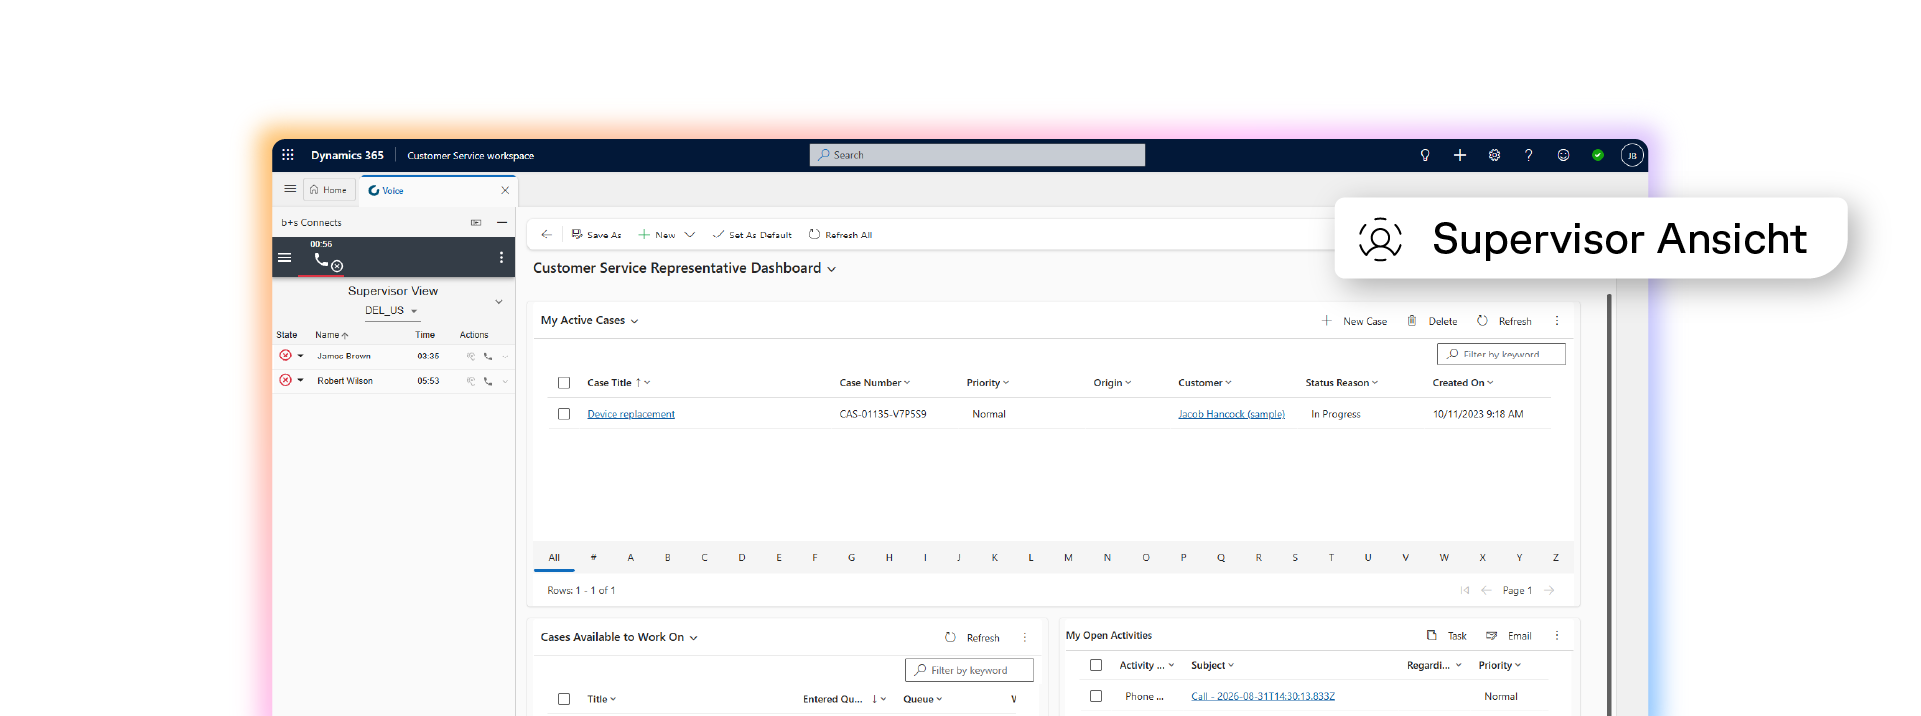The width and height of the screenshot is (1921, 716).
Task: Toggle the select-all checkbox beside Case Title
Action: click(x=564, y=383)
